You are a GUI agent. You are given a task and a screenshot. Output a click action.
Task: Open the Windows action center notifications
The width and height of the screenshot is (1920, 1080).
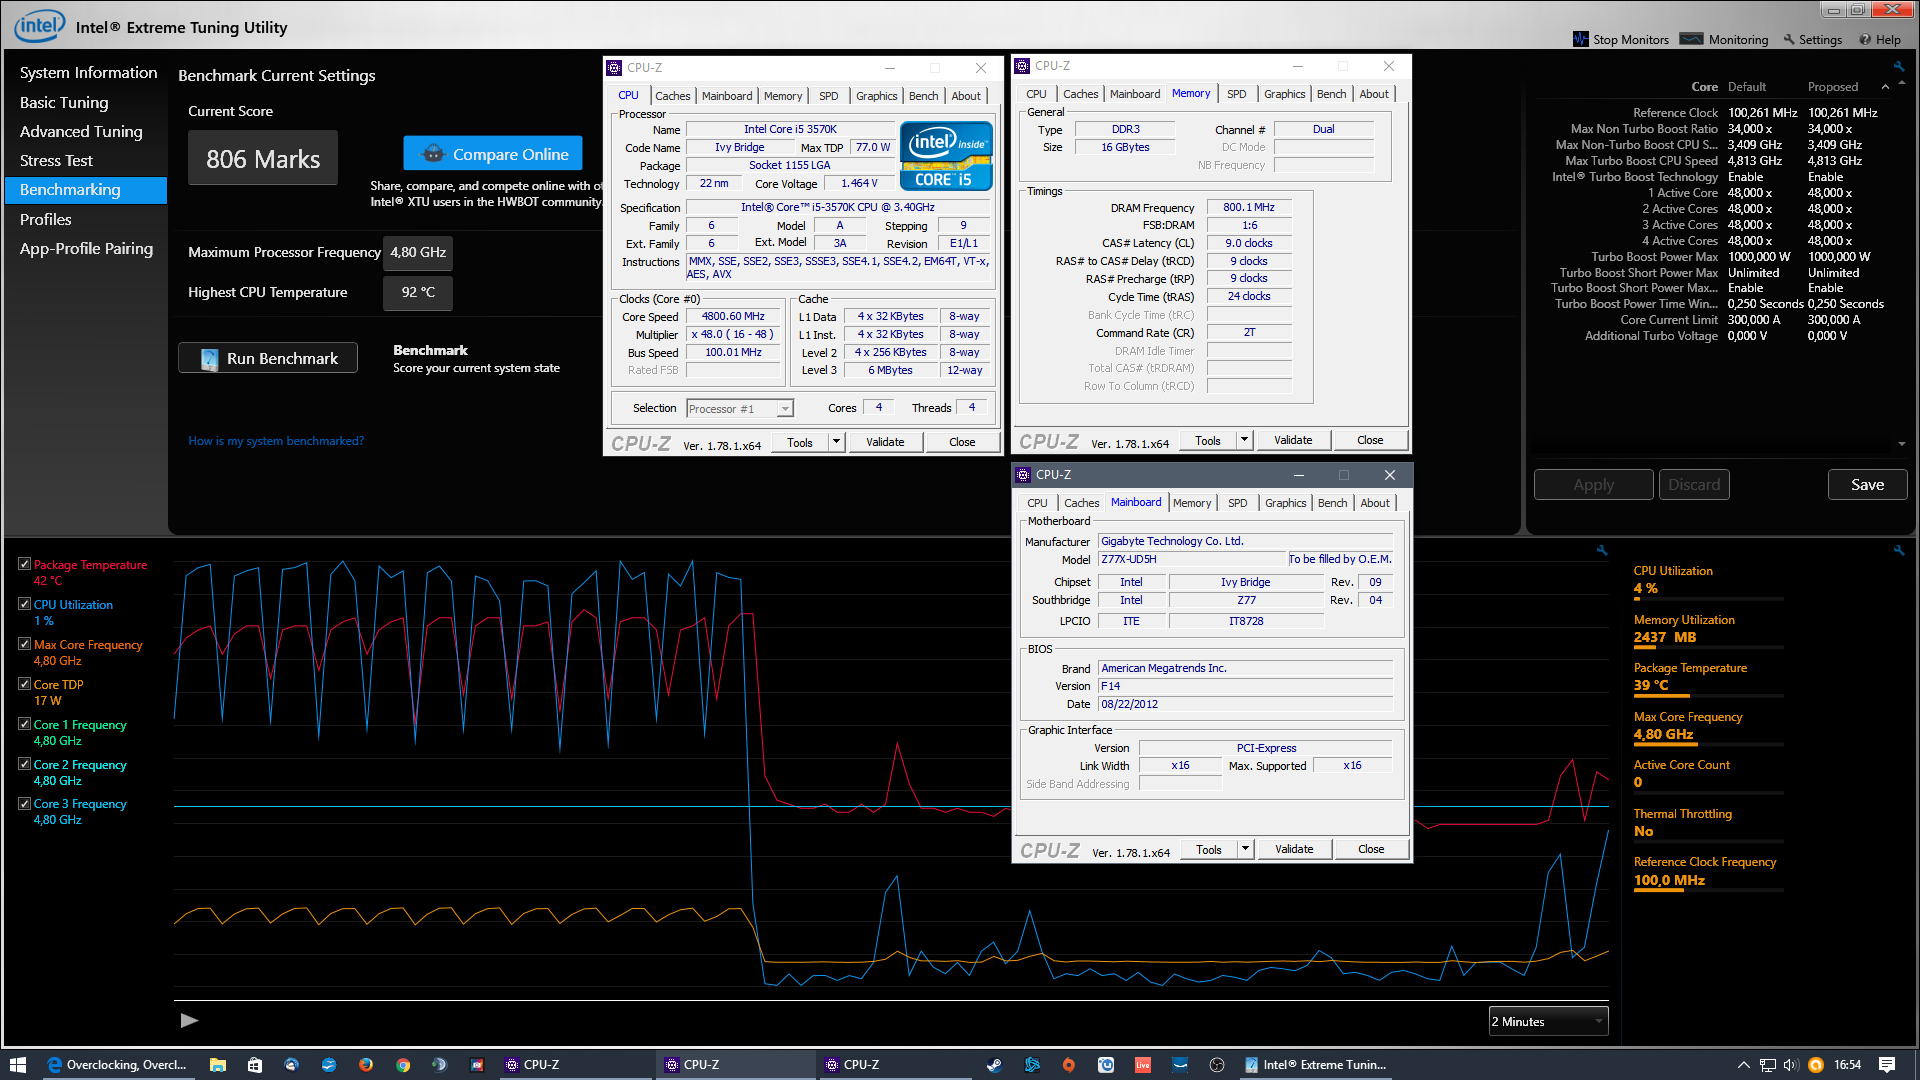[x=1887, y=1064]
